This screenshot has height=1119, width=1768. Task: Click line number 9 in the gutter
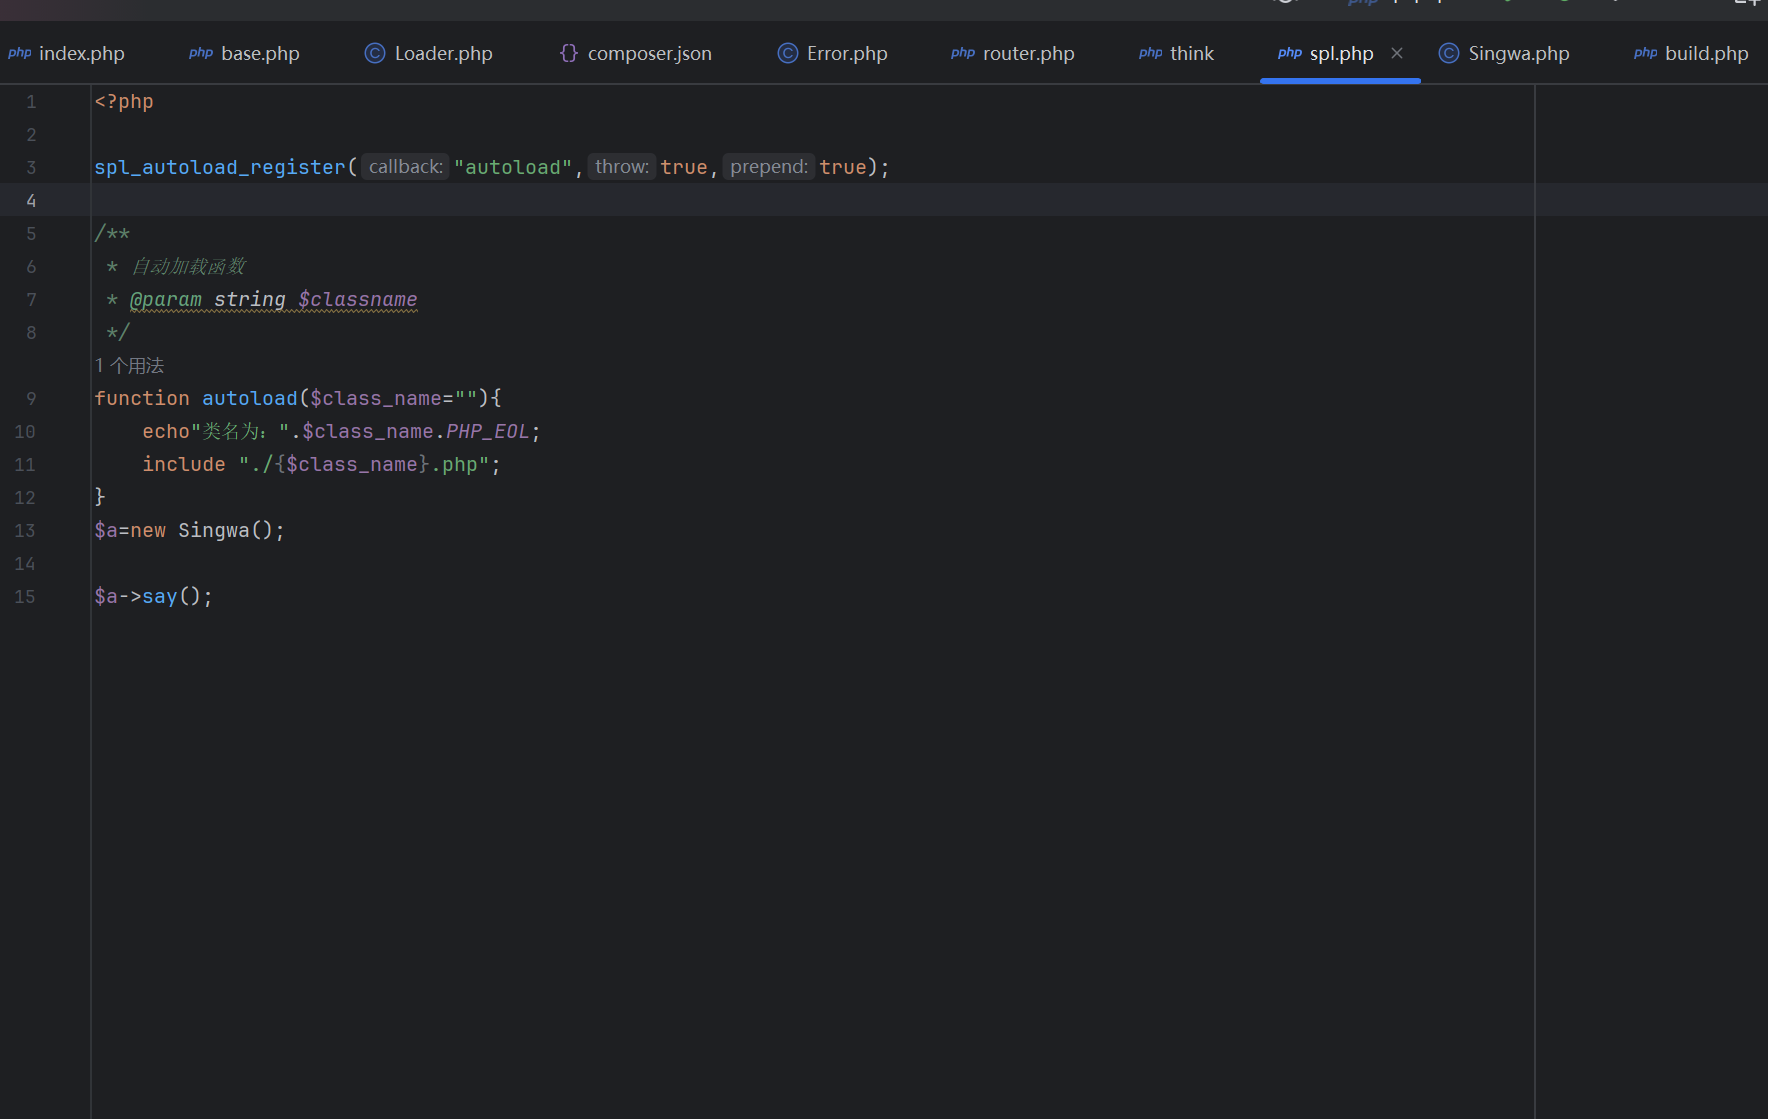(x=31, y=398)
